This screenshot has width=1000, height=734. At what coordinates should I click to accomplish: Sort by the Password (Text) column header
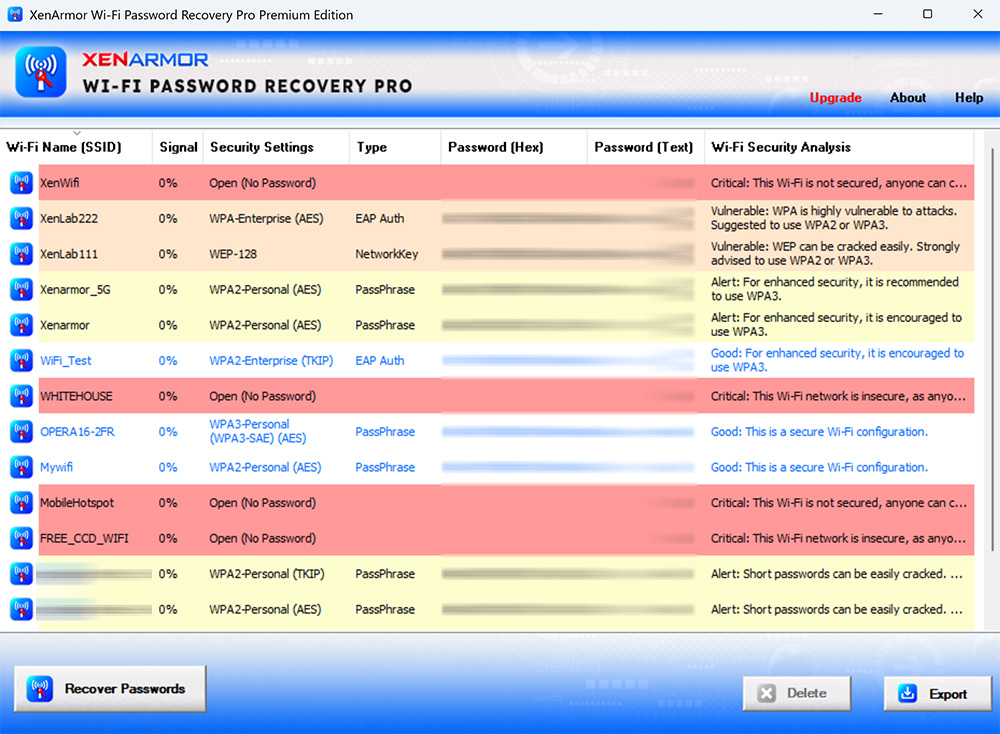click(x=643, y=147)
